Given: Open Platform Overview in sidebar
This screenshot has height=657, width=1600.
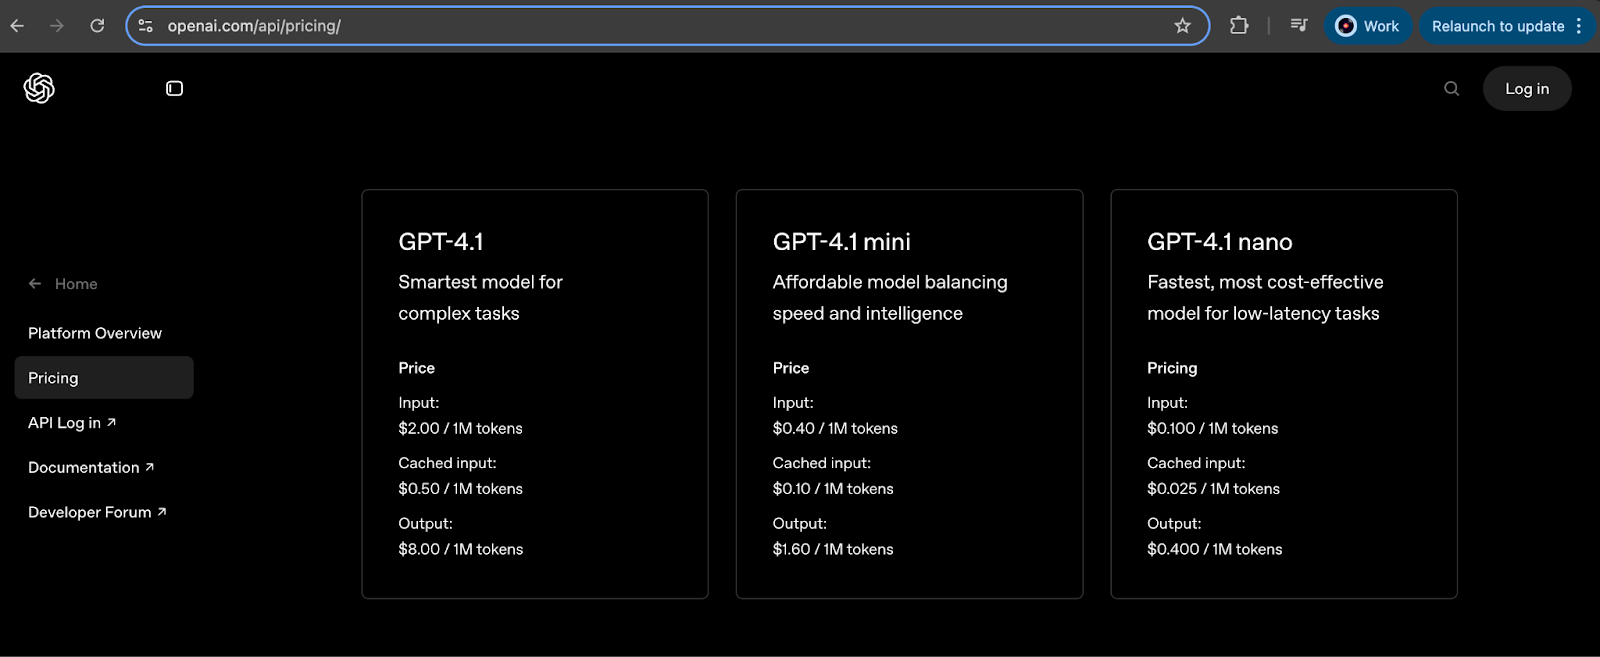Looking at the screenshot, I should point(95,333).
